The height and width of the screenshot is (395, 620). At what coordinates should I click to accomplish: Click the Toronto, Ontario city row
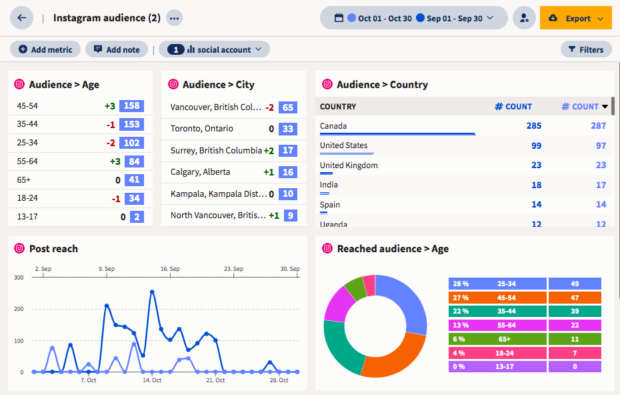click(234, 129)
